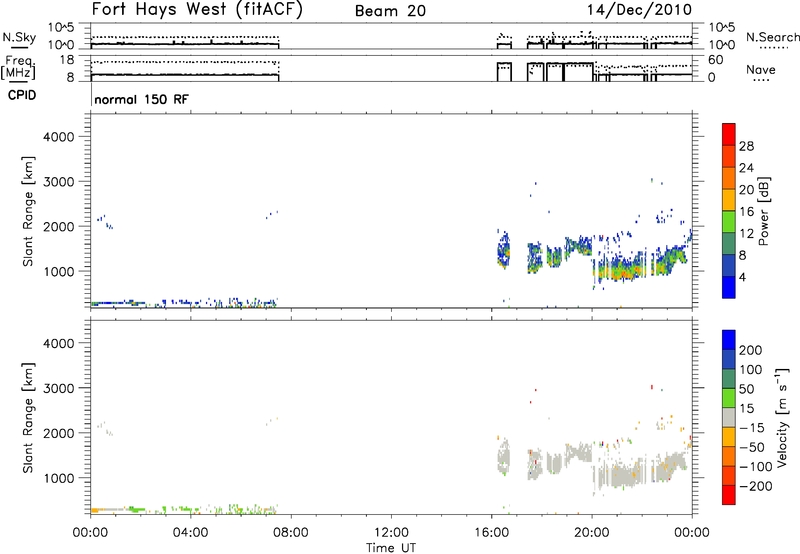Click the '08:00' time axis label
The width and height of the screenshot is (800, 554).
pos(291,533)
